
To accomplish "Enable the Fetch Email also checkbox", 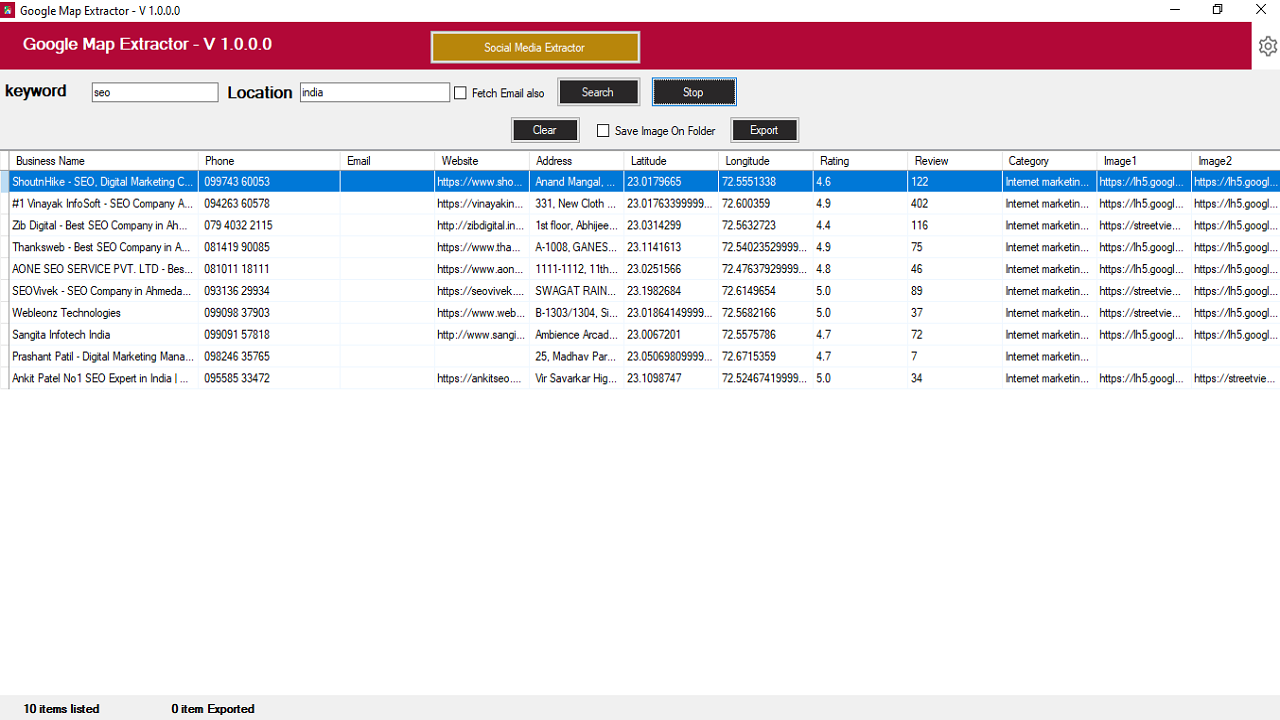I will (x=460, y=92).
